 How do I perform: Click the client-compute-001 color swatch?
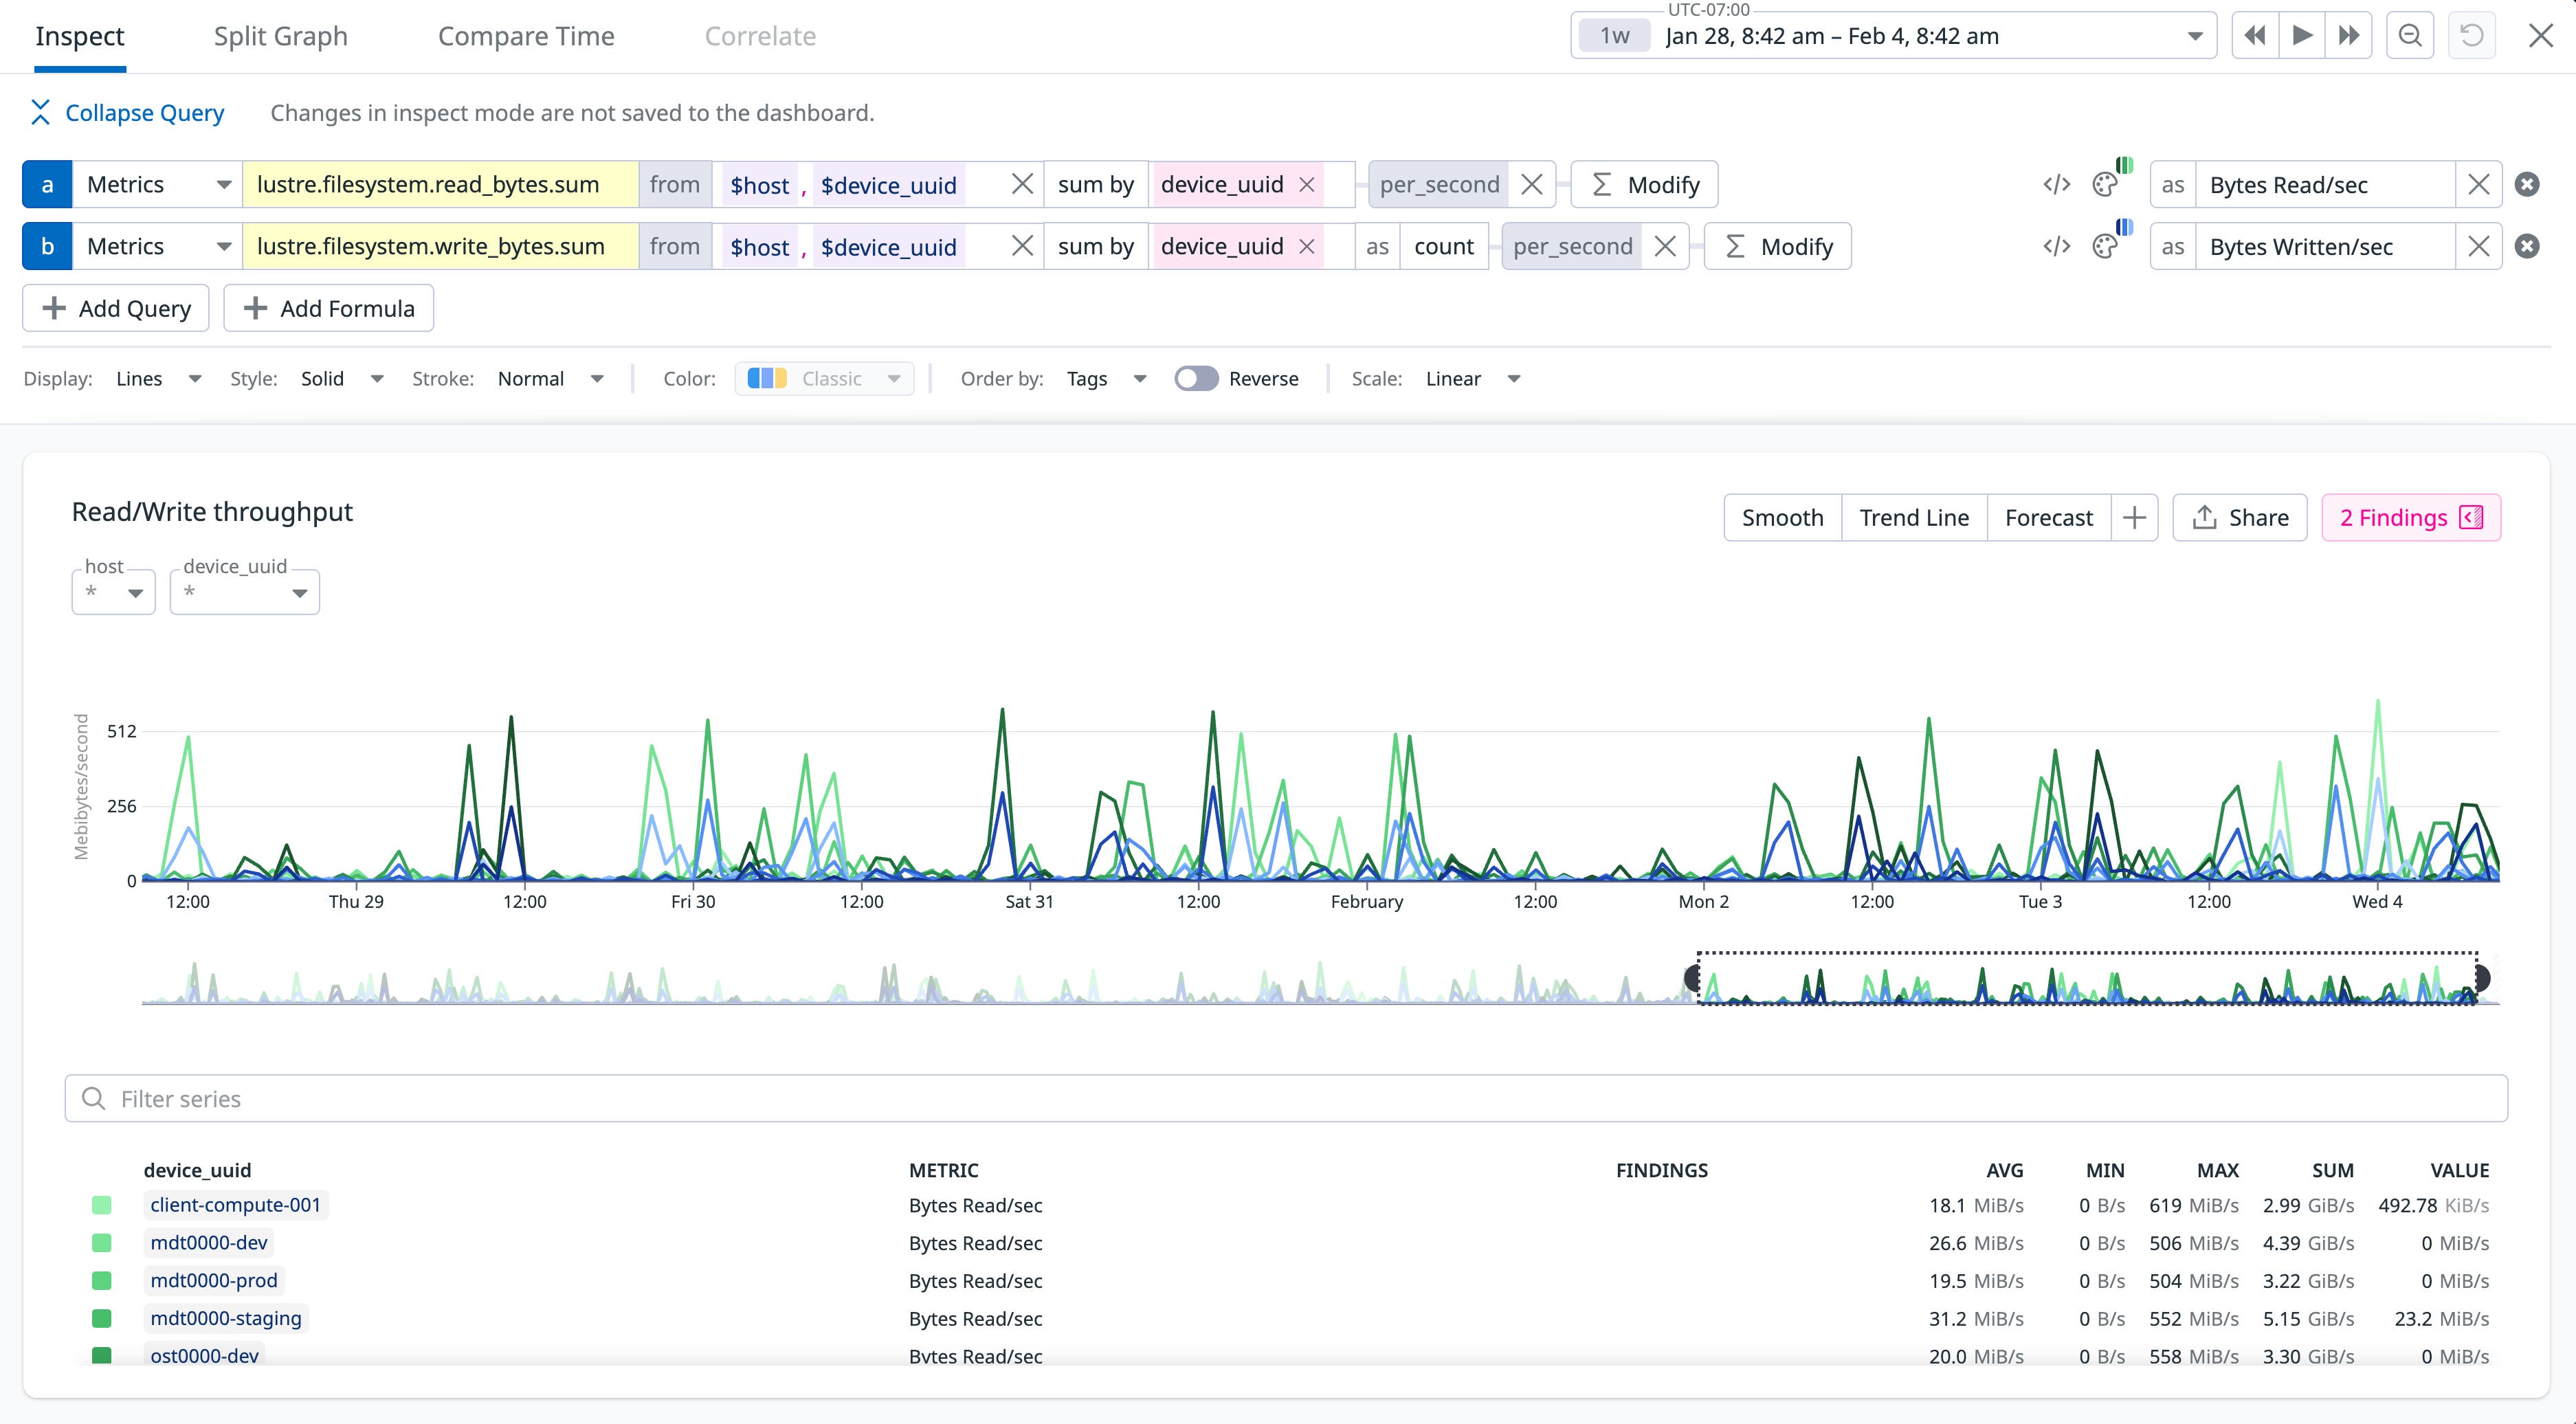103,1205
